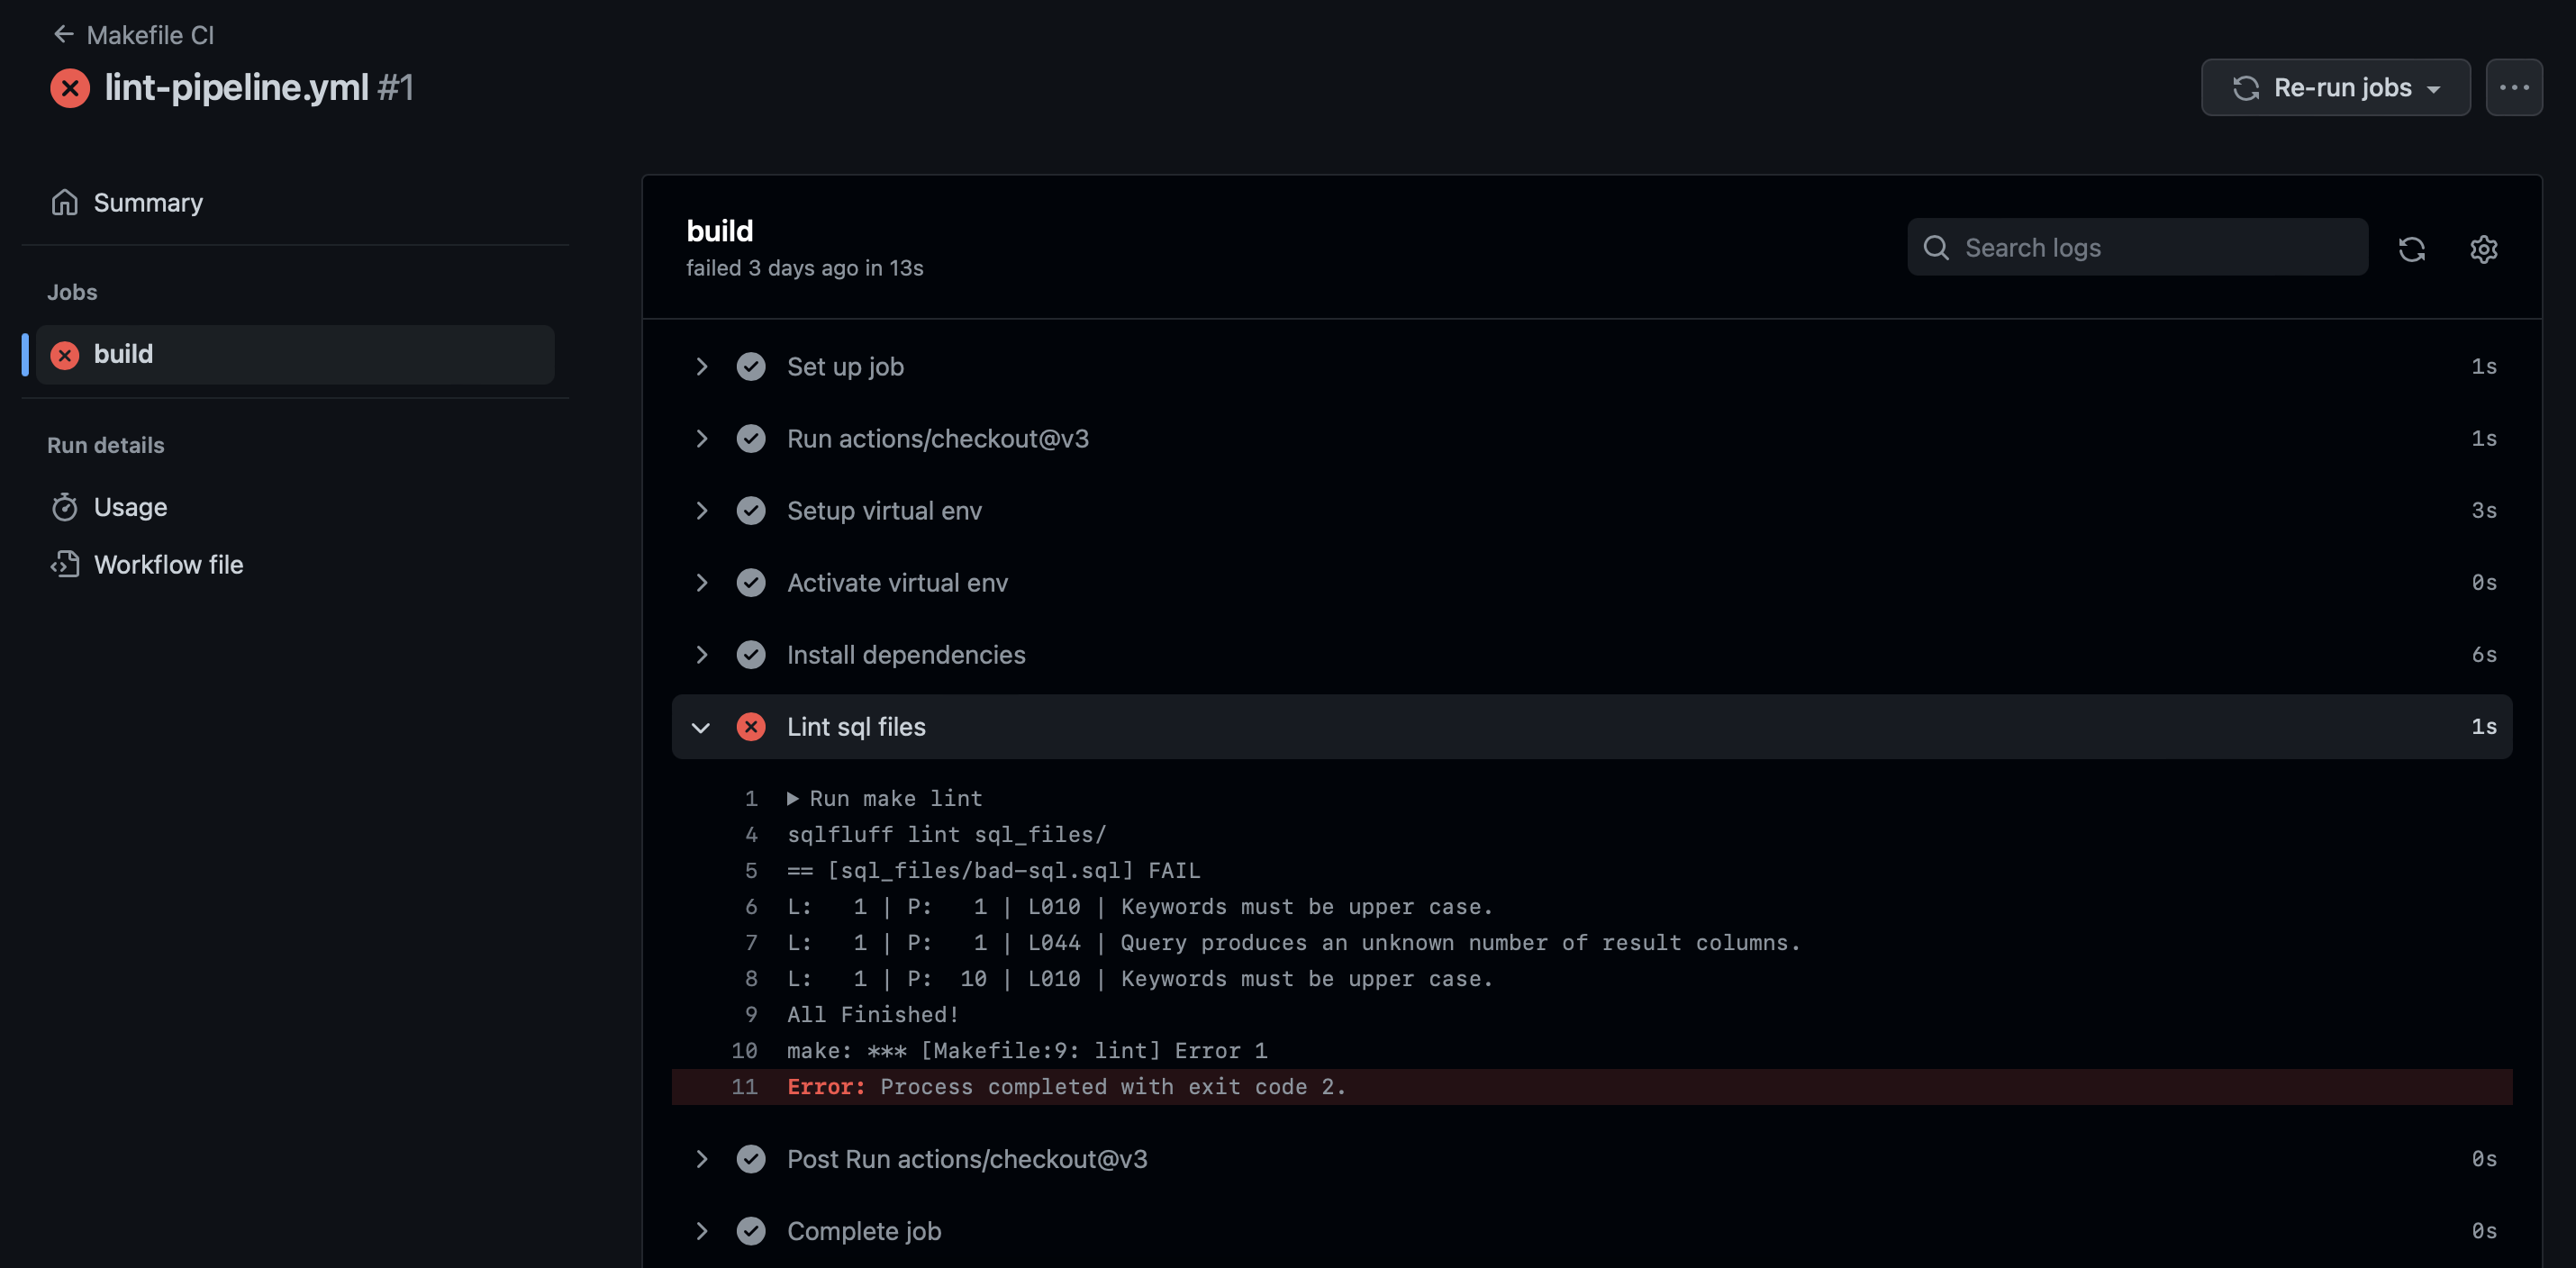Click the L044 unknown result columns log line

[1293, 943]
